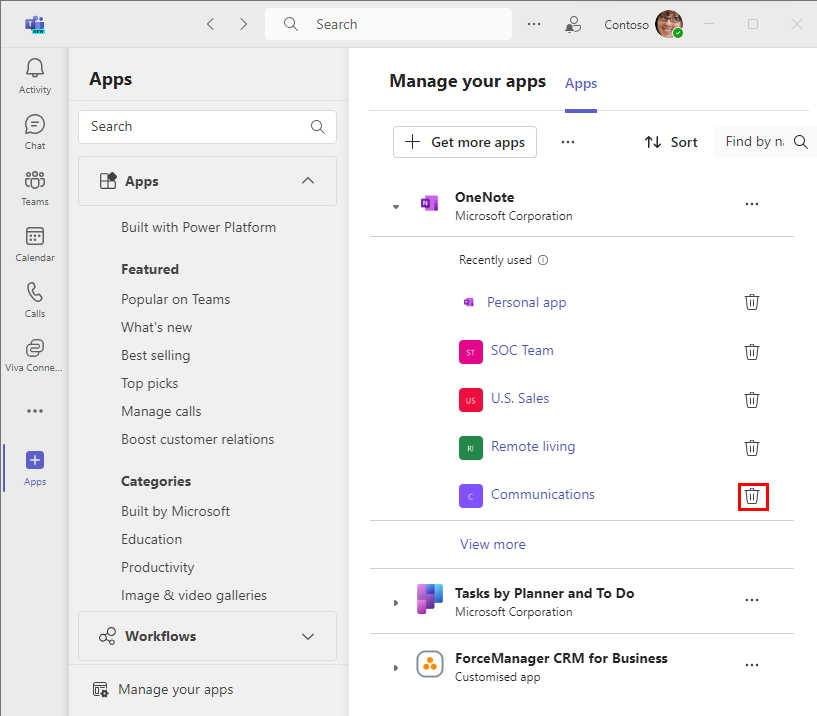Expand Tasks by Planner and To Do
This screenshot has width=817, height=716.
tap(396, 602)
